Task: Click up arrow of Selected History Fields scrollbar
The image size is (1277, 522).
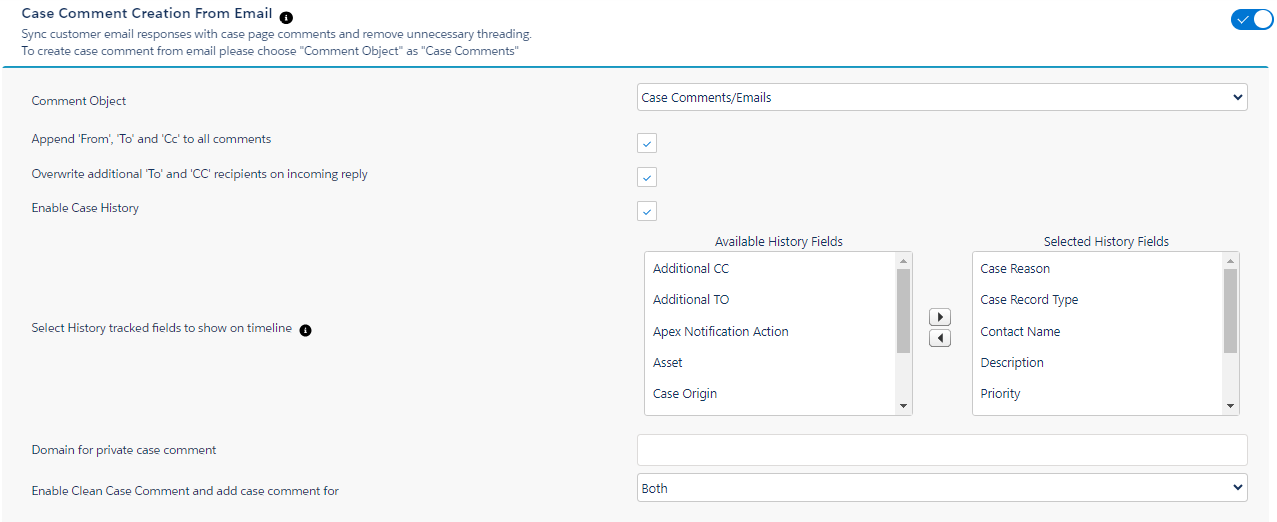Action: tap(1230, 261)
